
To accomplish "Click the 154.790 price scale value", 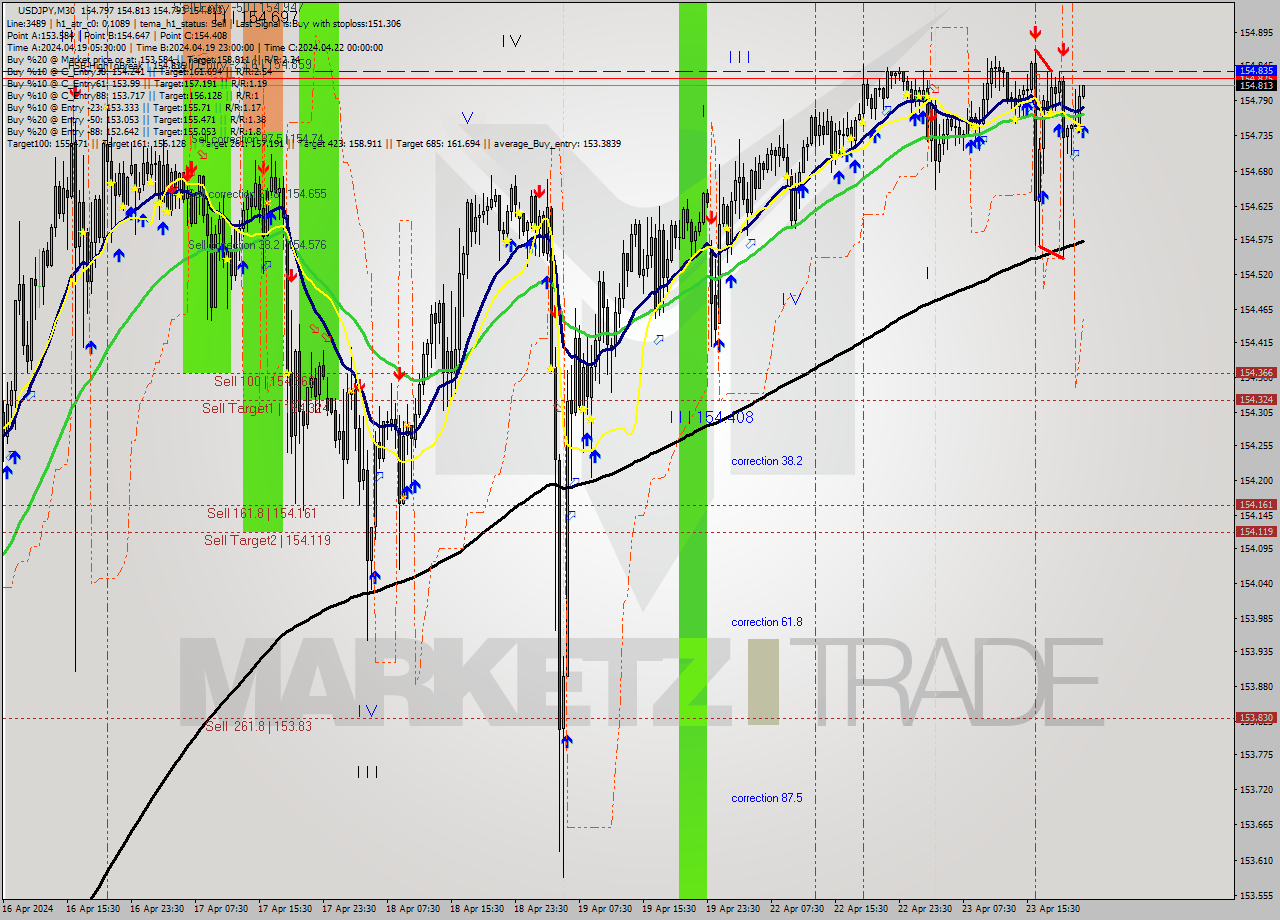I will 1256,101.
